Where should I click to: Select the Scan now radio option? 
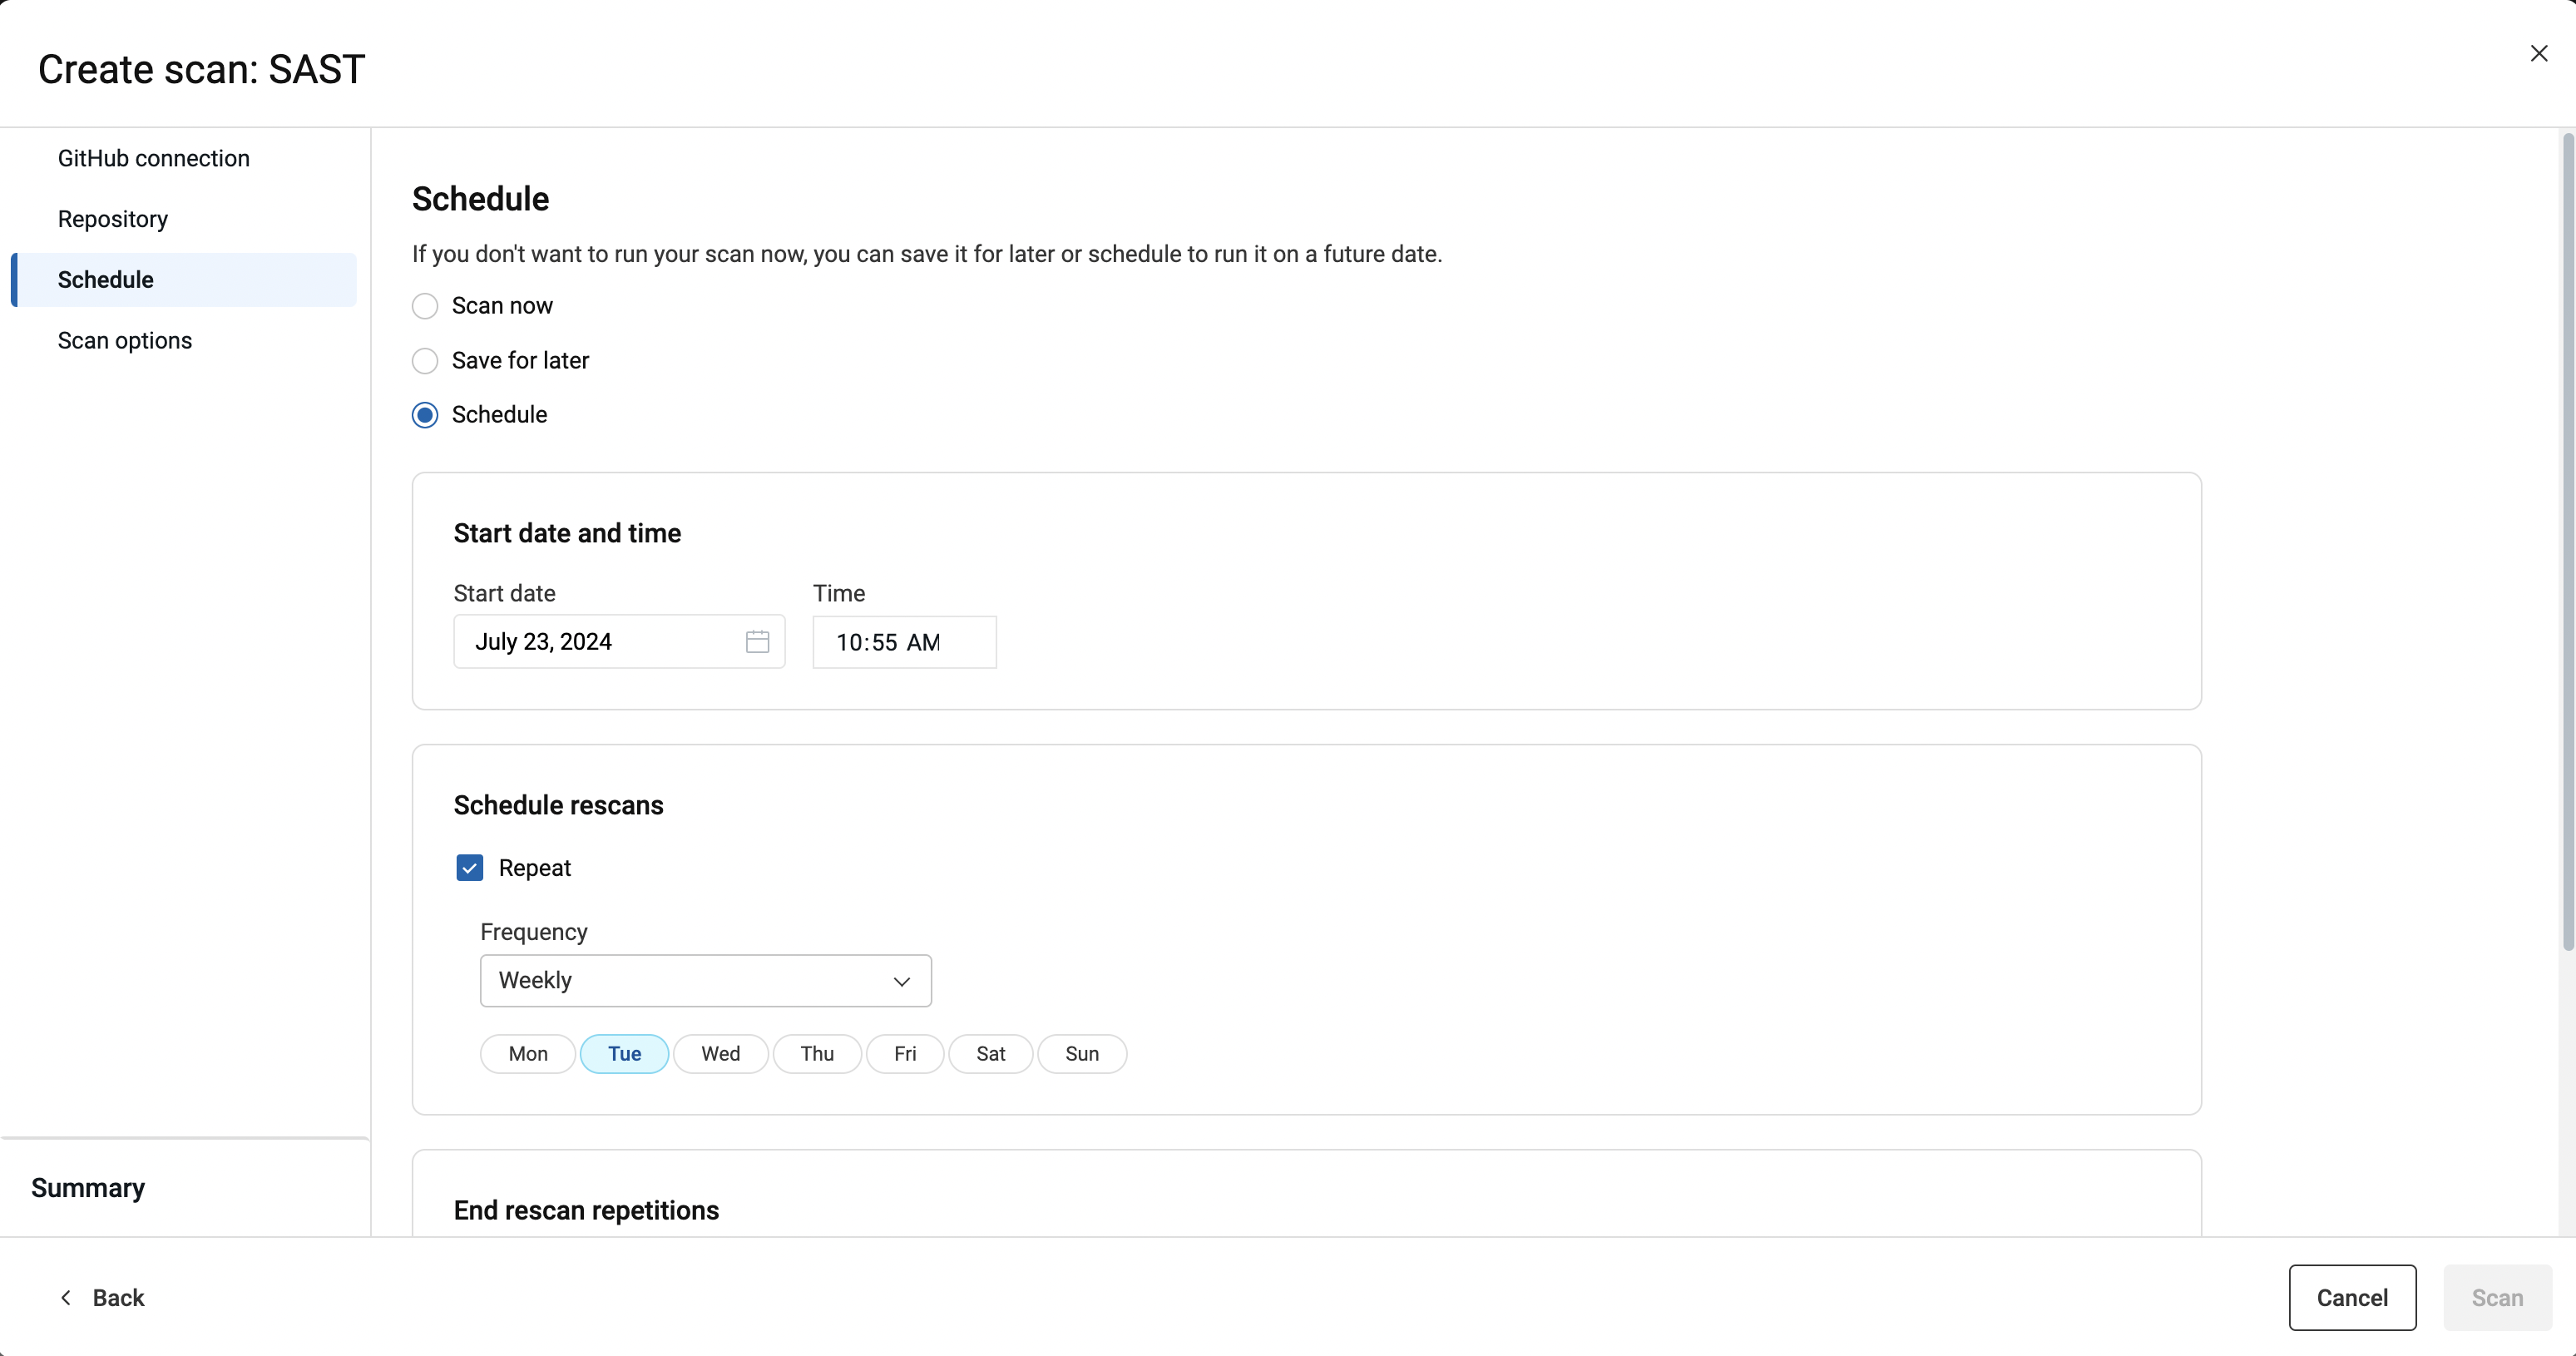click(x=425, y=306)
